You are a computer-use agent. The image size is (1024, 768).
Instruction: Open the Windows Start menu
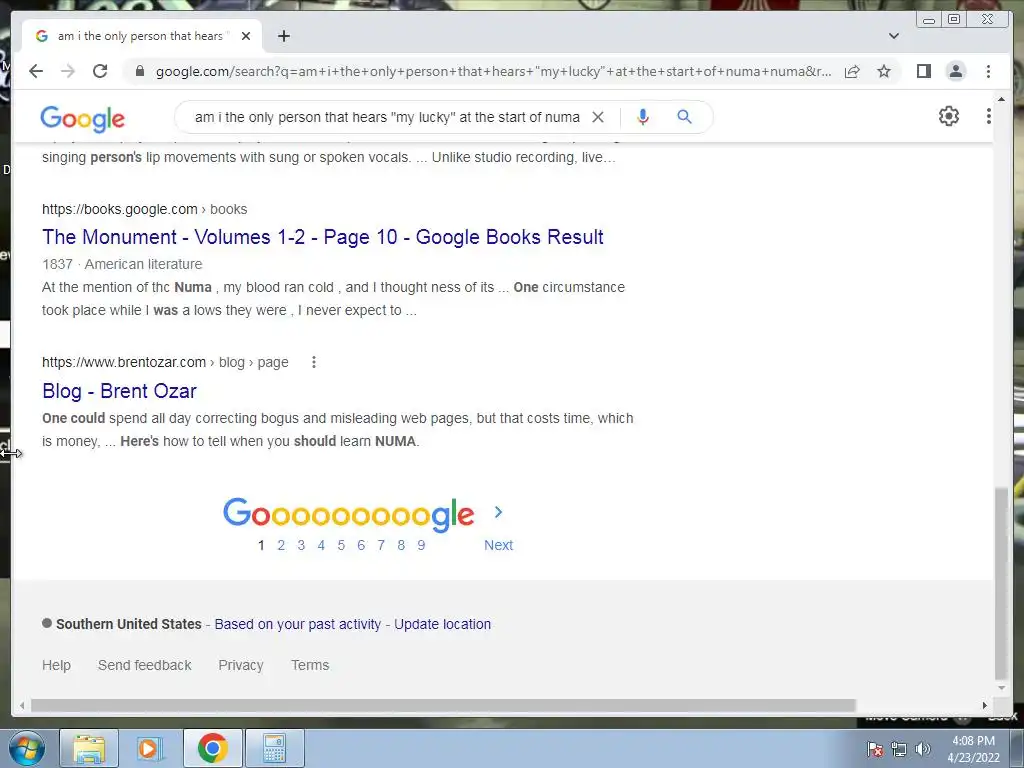(x=26, y=748)
